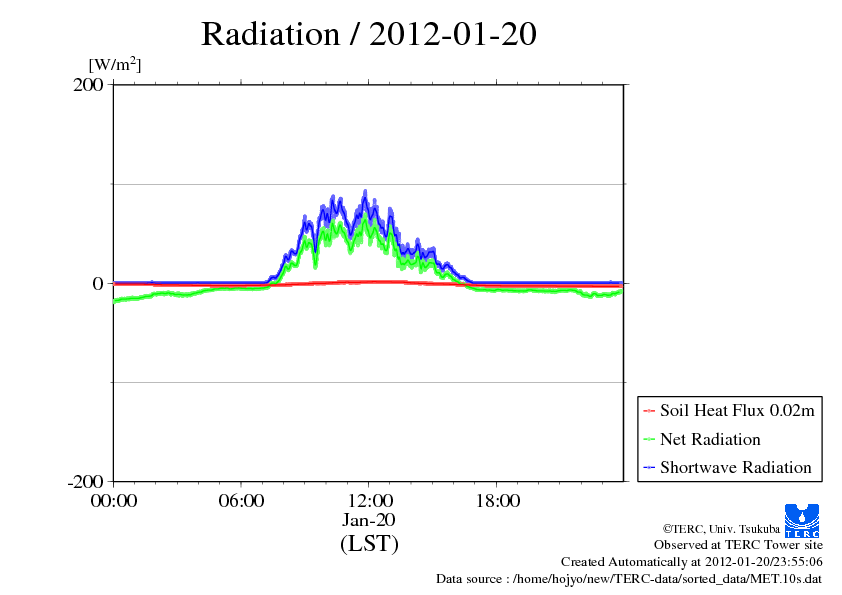This screenshot has width=842, height=595.
Task: Click the chart title 'Radiation / 2012-01-20'
Action: [x=369, y=34]
